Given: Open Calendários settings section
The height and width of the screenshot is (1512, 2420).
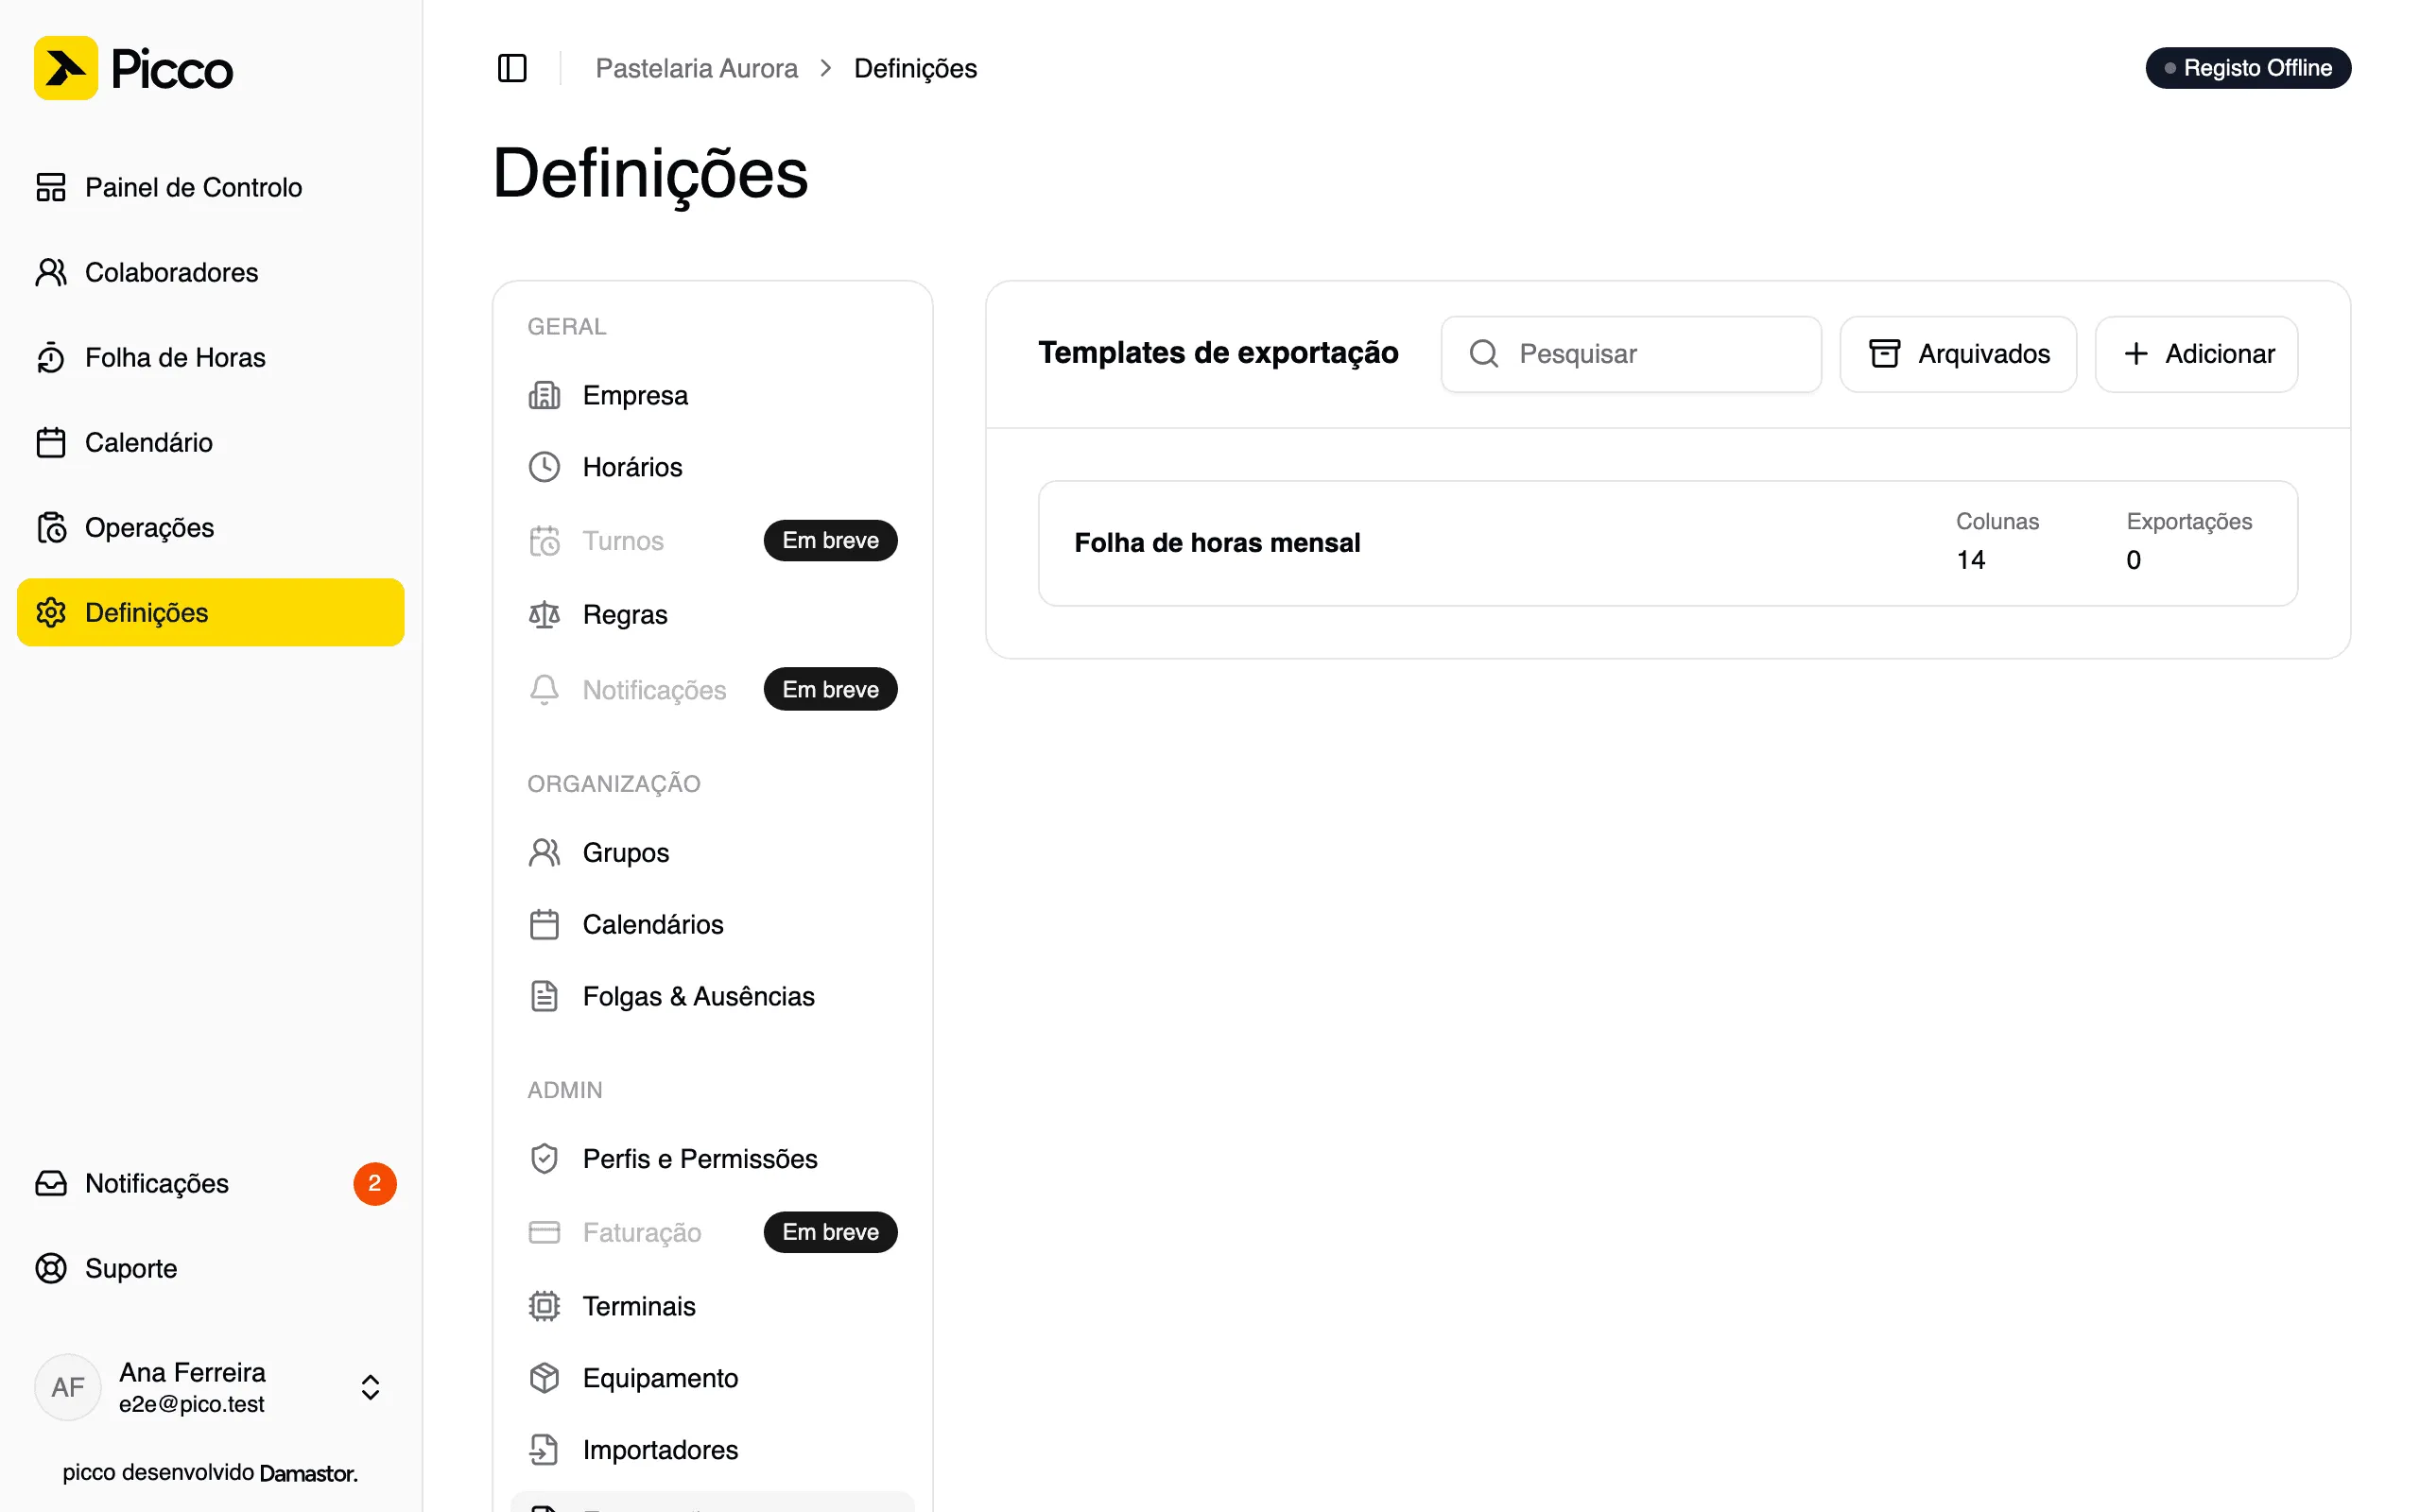Looking at the screenshot, I should pos(712,924).
